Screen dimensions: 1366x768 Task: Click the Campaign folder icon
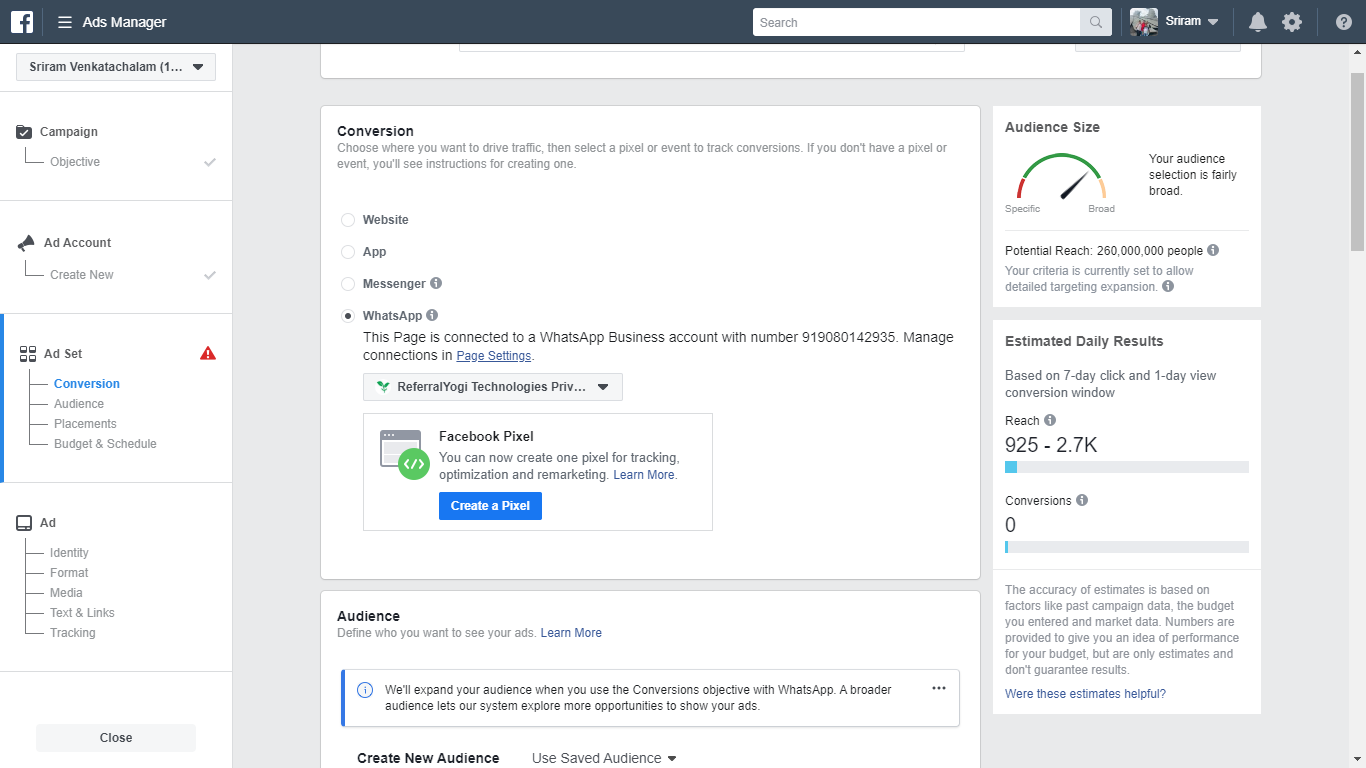[25, 132]
